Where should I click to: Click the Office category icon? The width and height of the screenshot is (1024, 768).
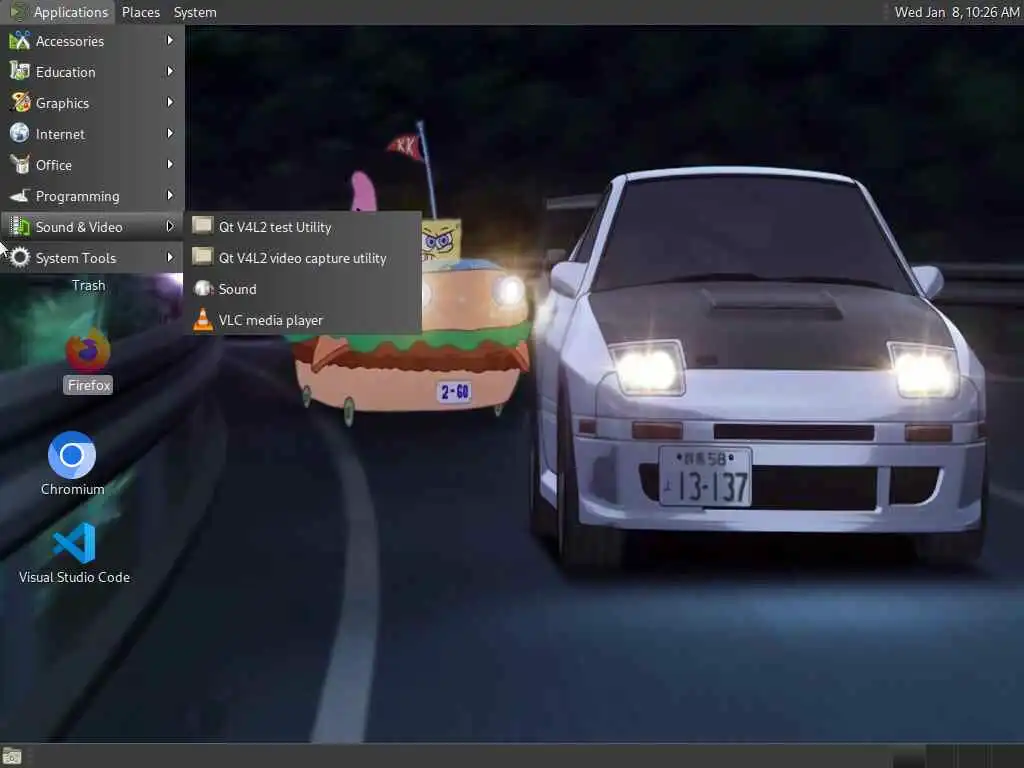click(x=20, y=165)
